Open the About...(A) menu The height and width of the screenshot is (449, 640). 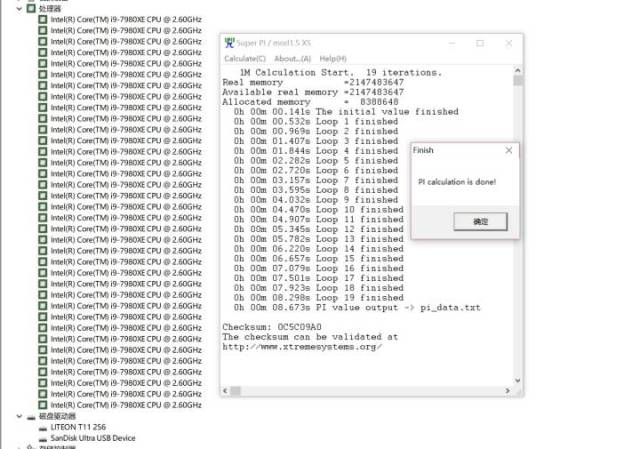293,59
